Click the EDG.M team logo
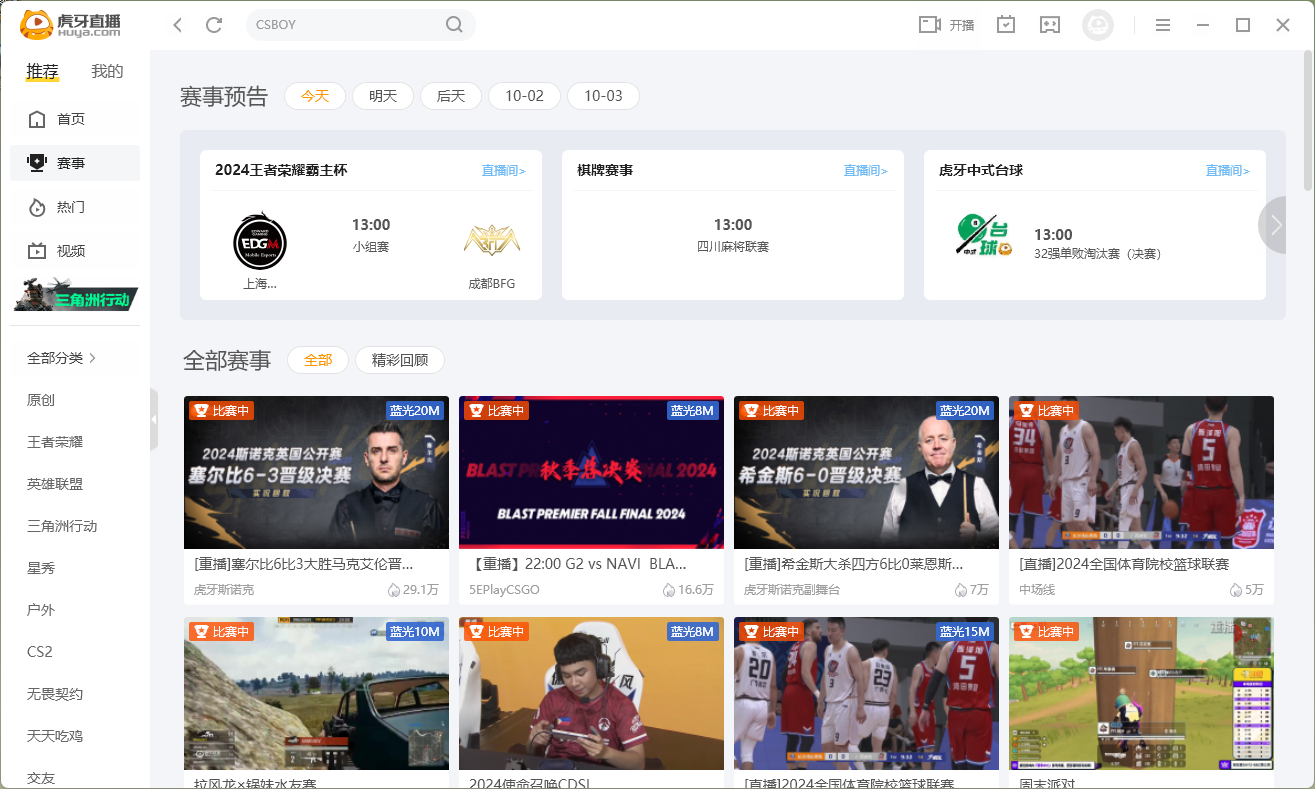Image resolution: width=1315 pixels, height=789 pixels. [260, 241]
